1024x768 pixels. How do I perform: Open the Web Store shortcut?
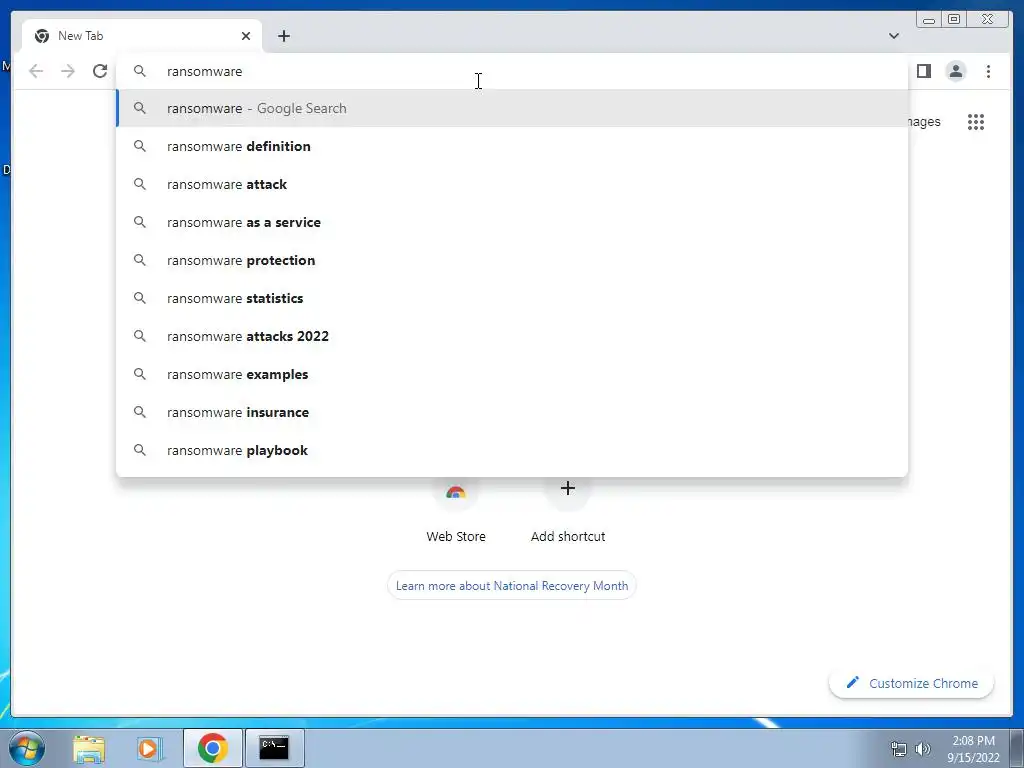456,509
